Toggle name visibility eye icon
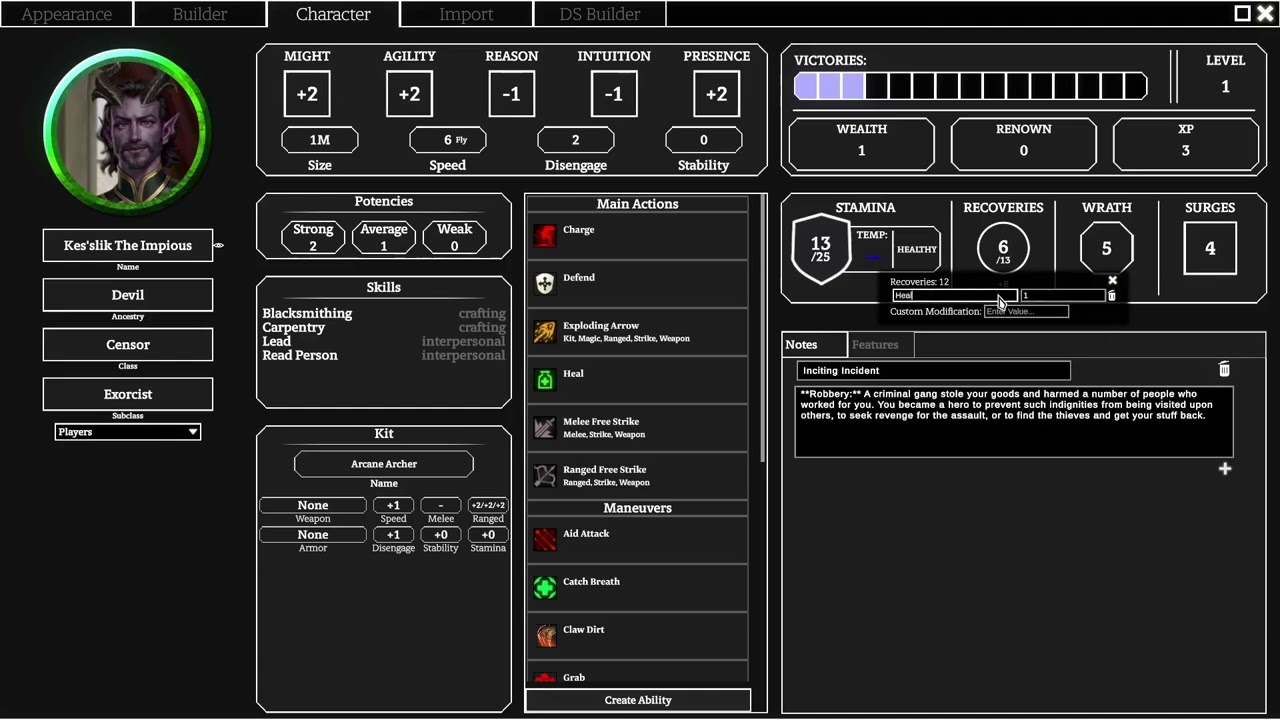Viewport: 1280px width, 720px height. coord(218,245)
